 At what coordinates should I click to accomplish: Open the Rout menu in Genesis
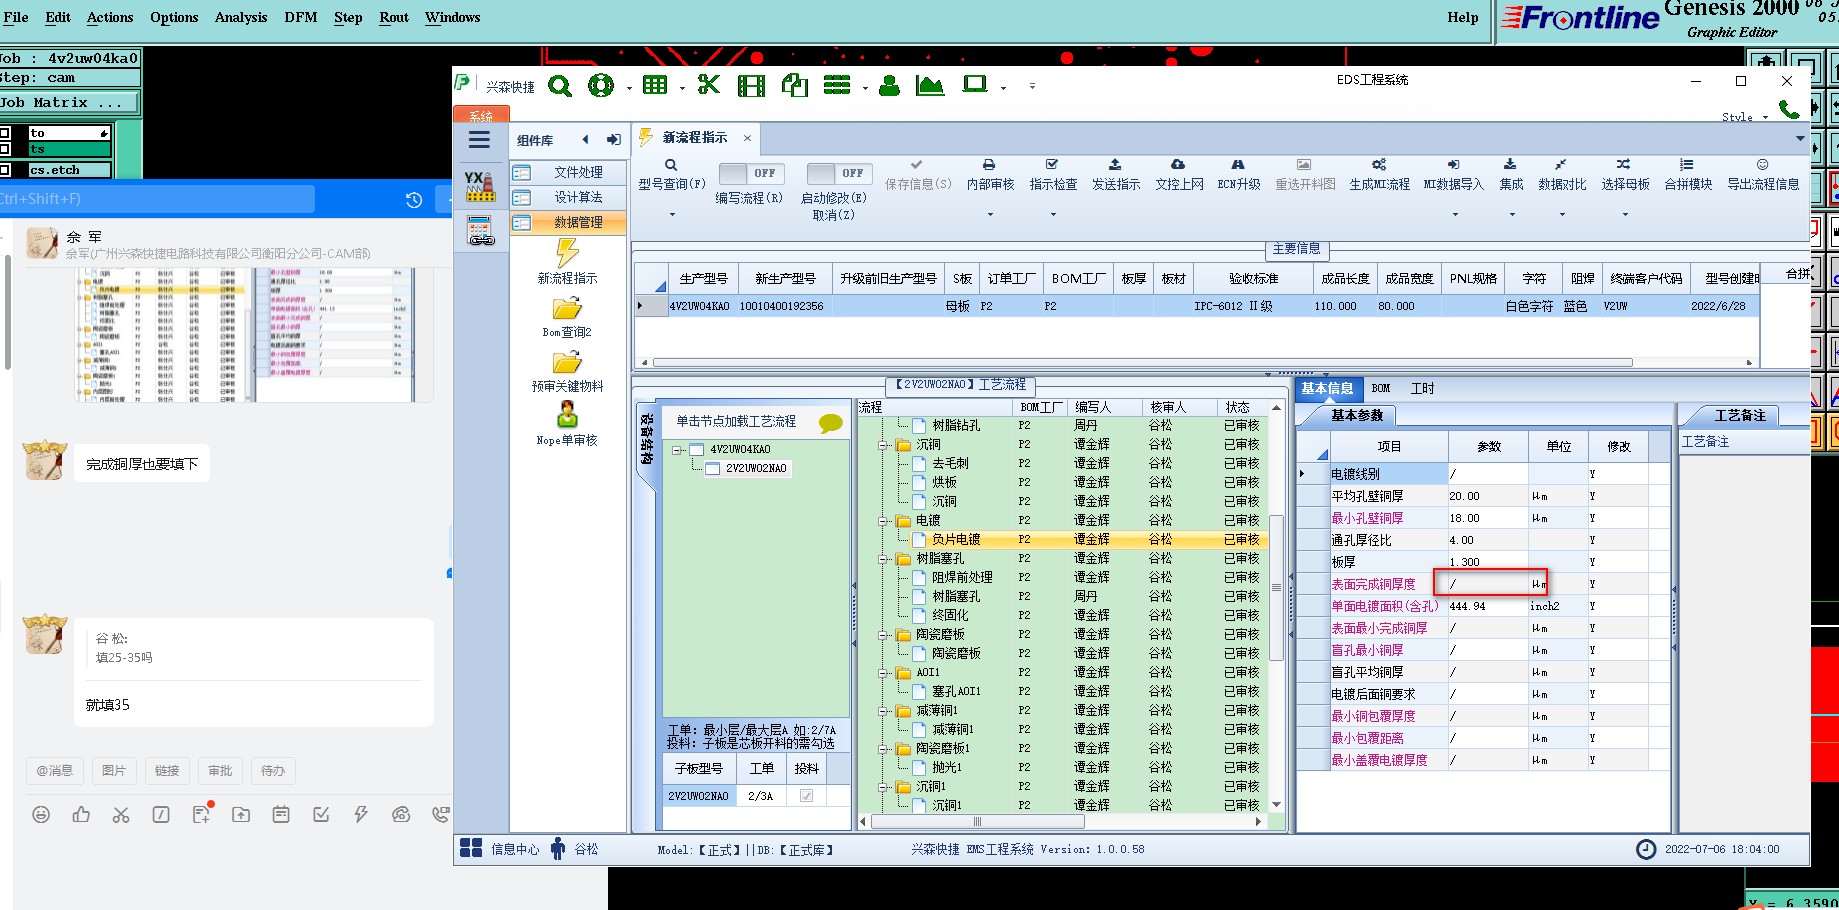394,17
